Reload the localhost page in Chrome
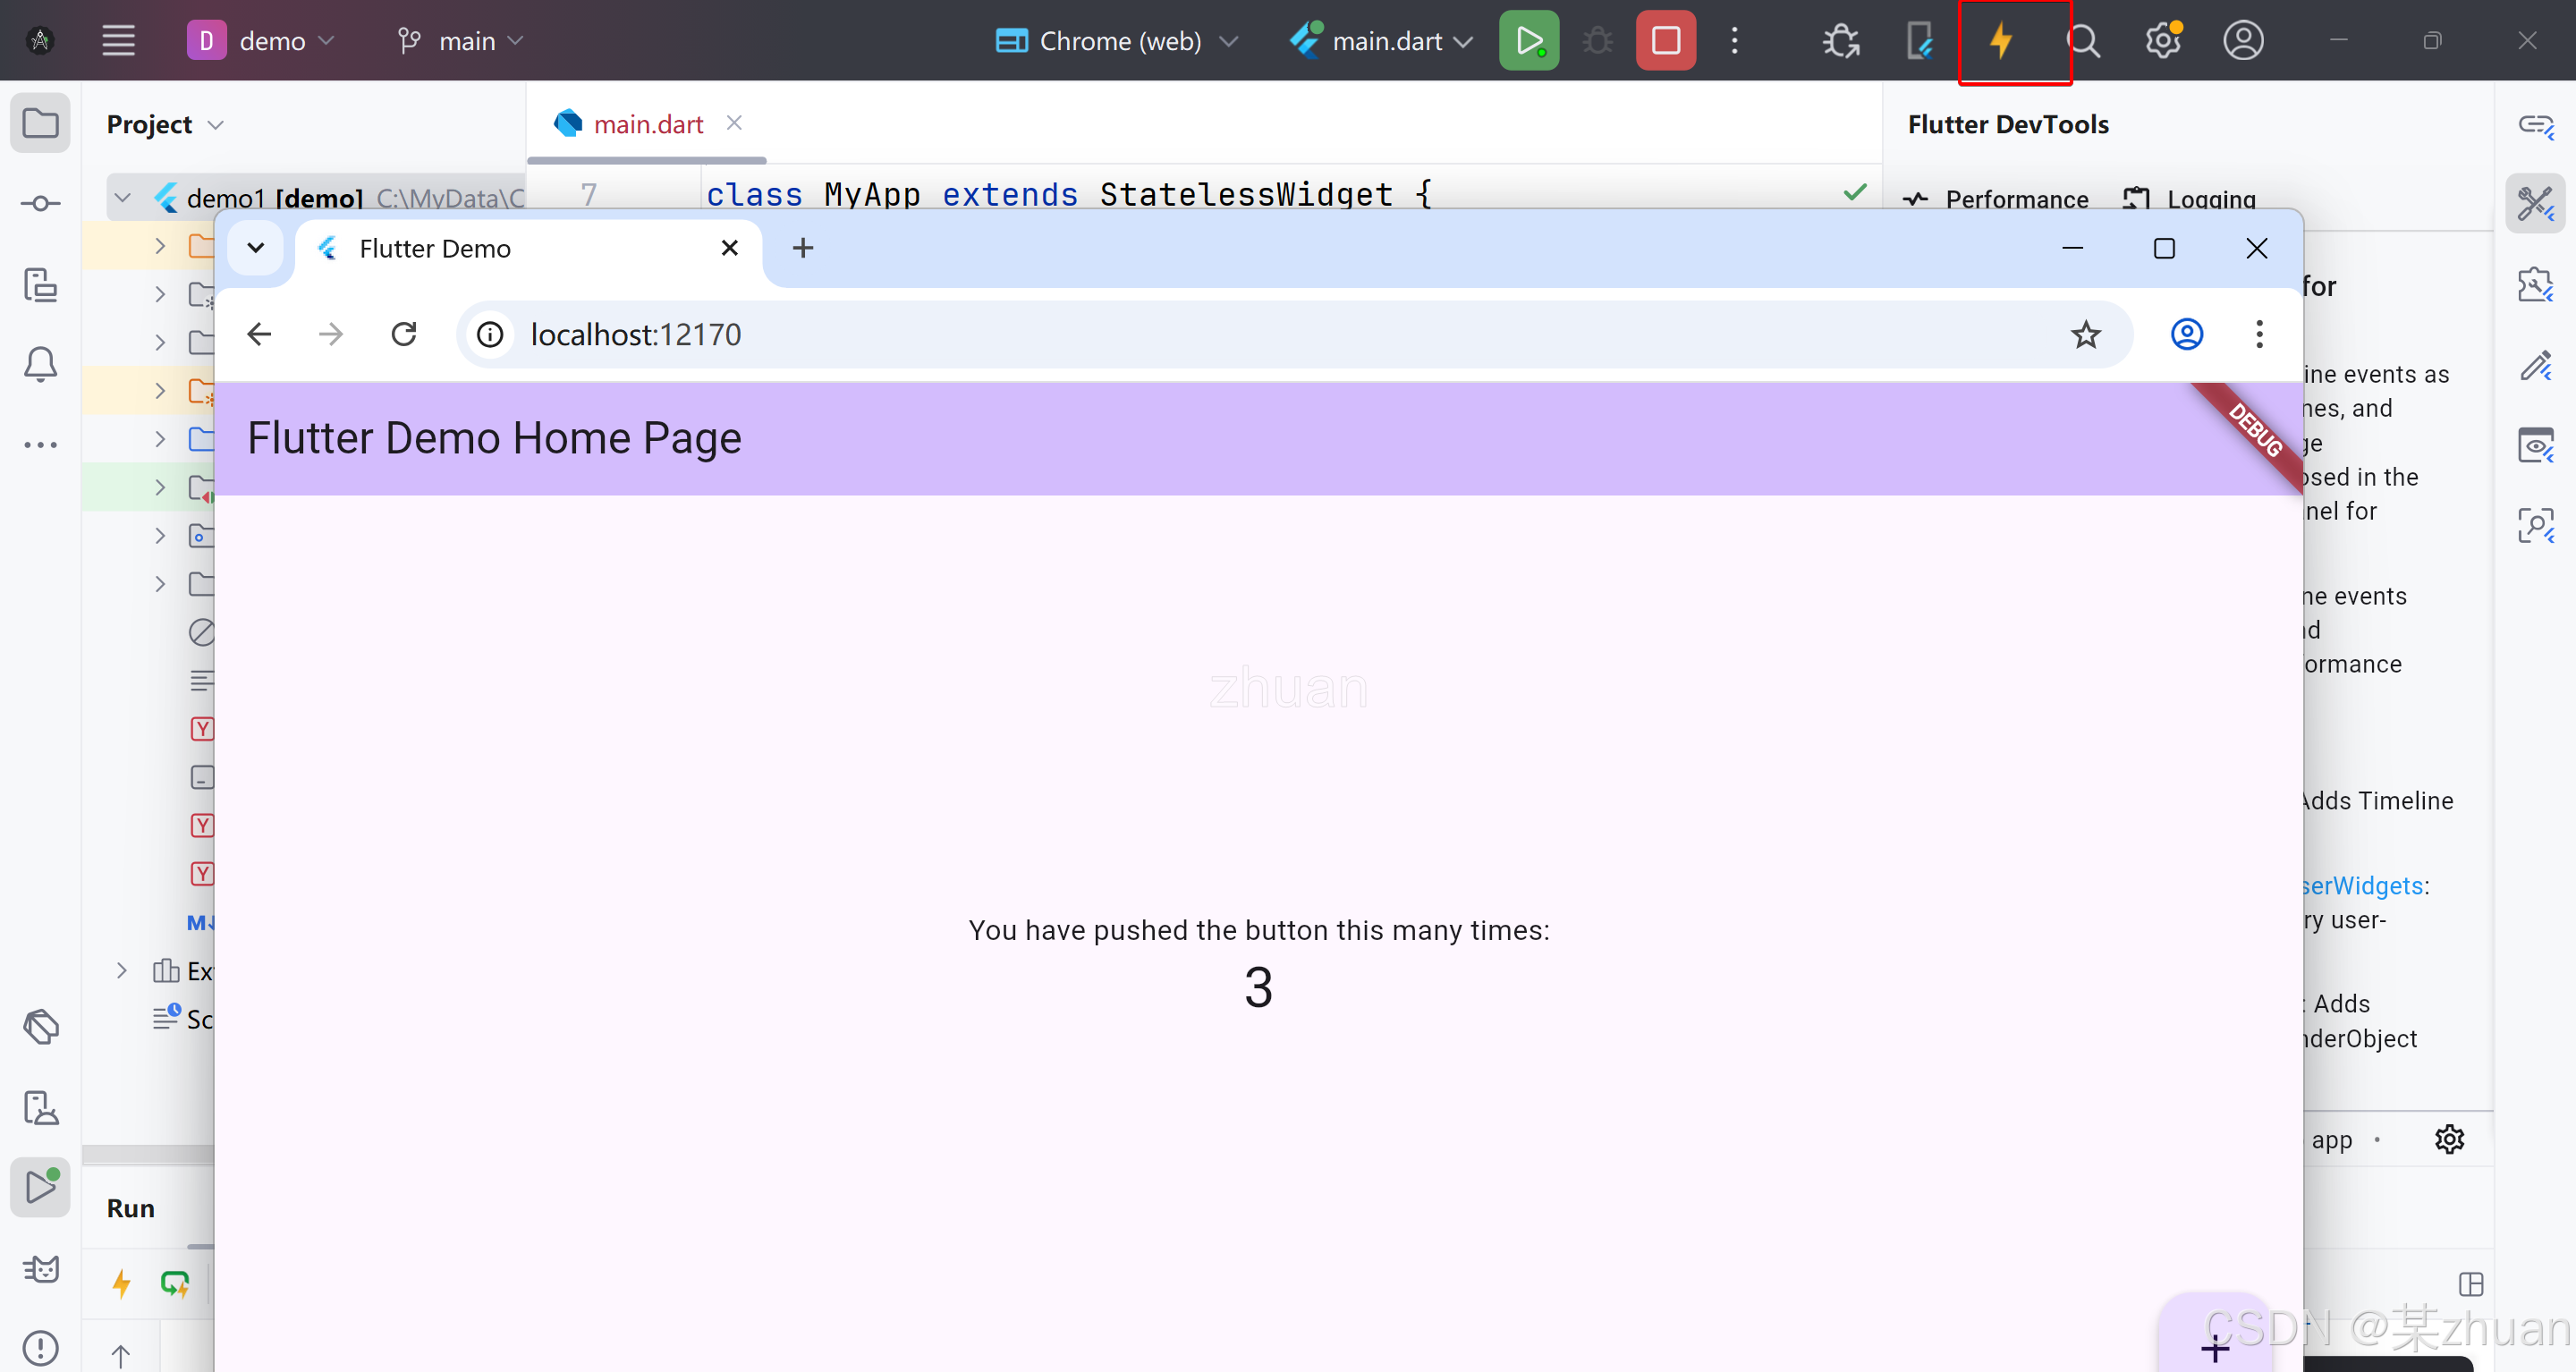 tap(404, 334)
